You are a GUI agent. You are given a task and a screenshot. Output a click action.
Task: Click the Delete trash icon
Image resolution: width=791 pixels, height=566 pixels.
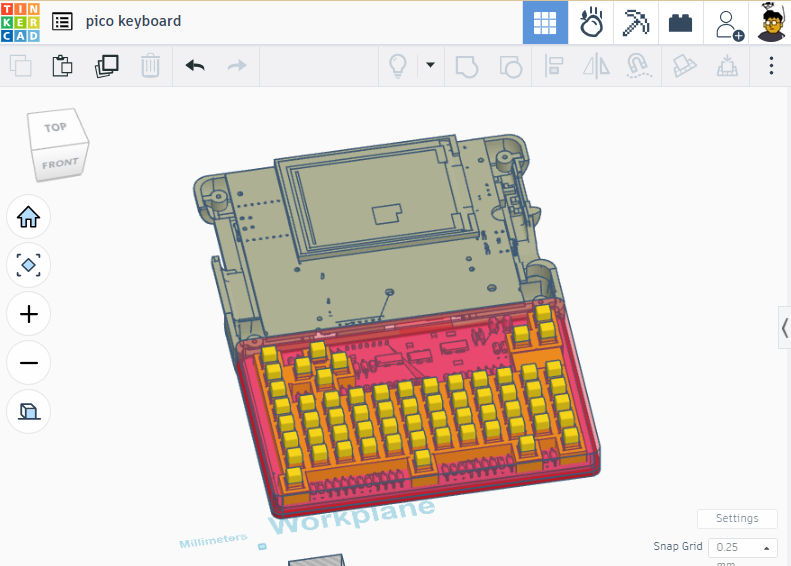click(150, 66)
